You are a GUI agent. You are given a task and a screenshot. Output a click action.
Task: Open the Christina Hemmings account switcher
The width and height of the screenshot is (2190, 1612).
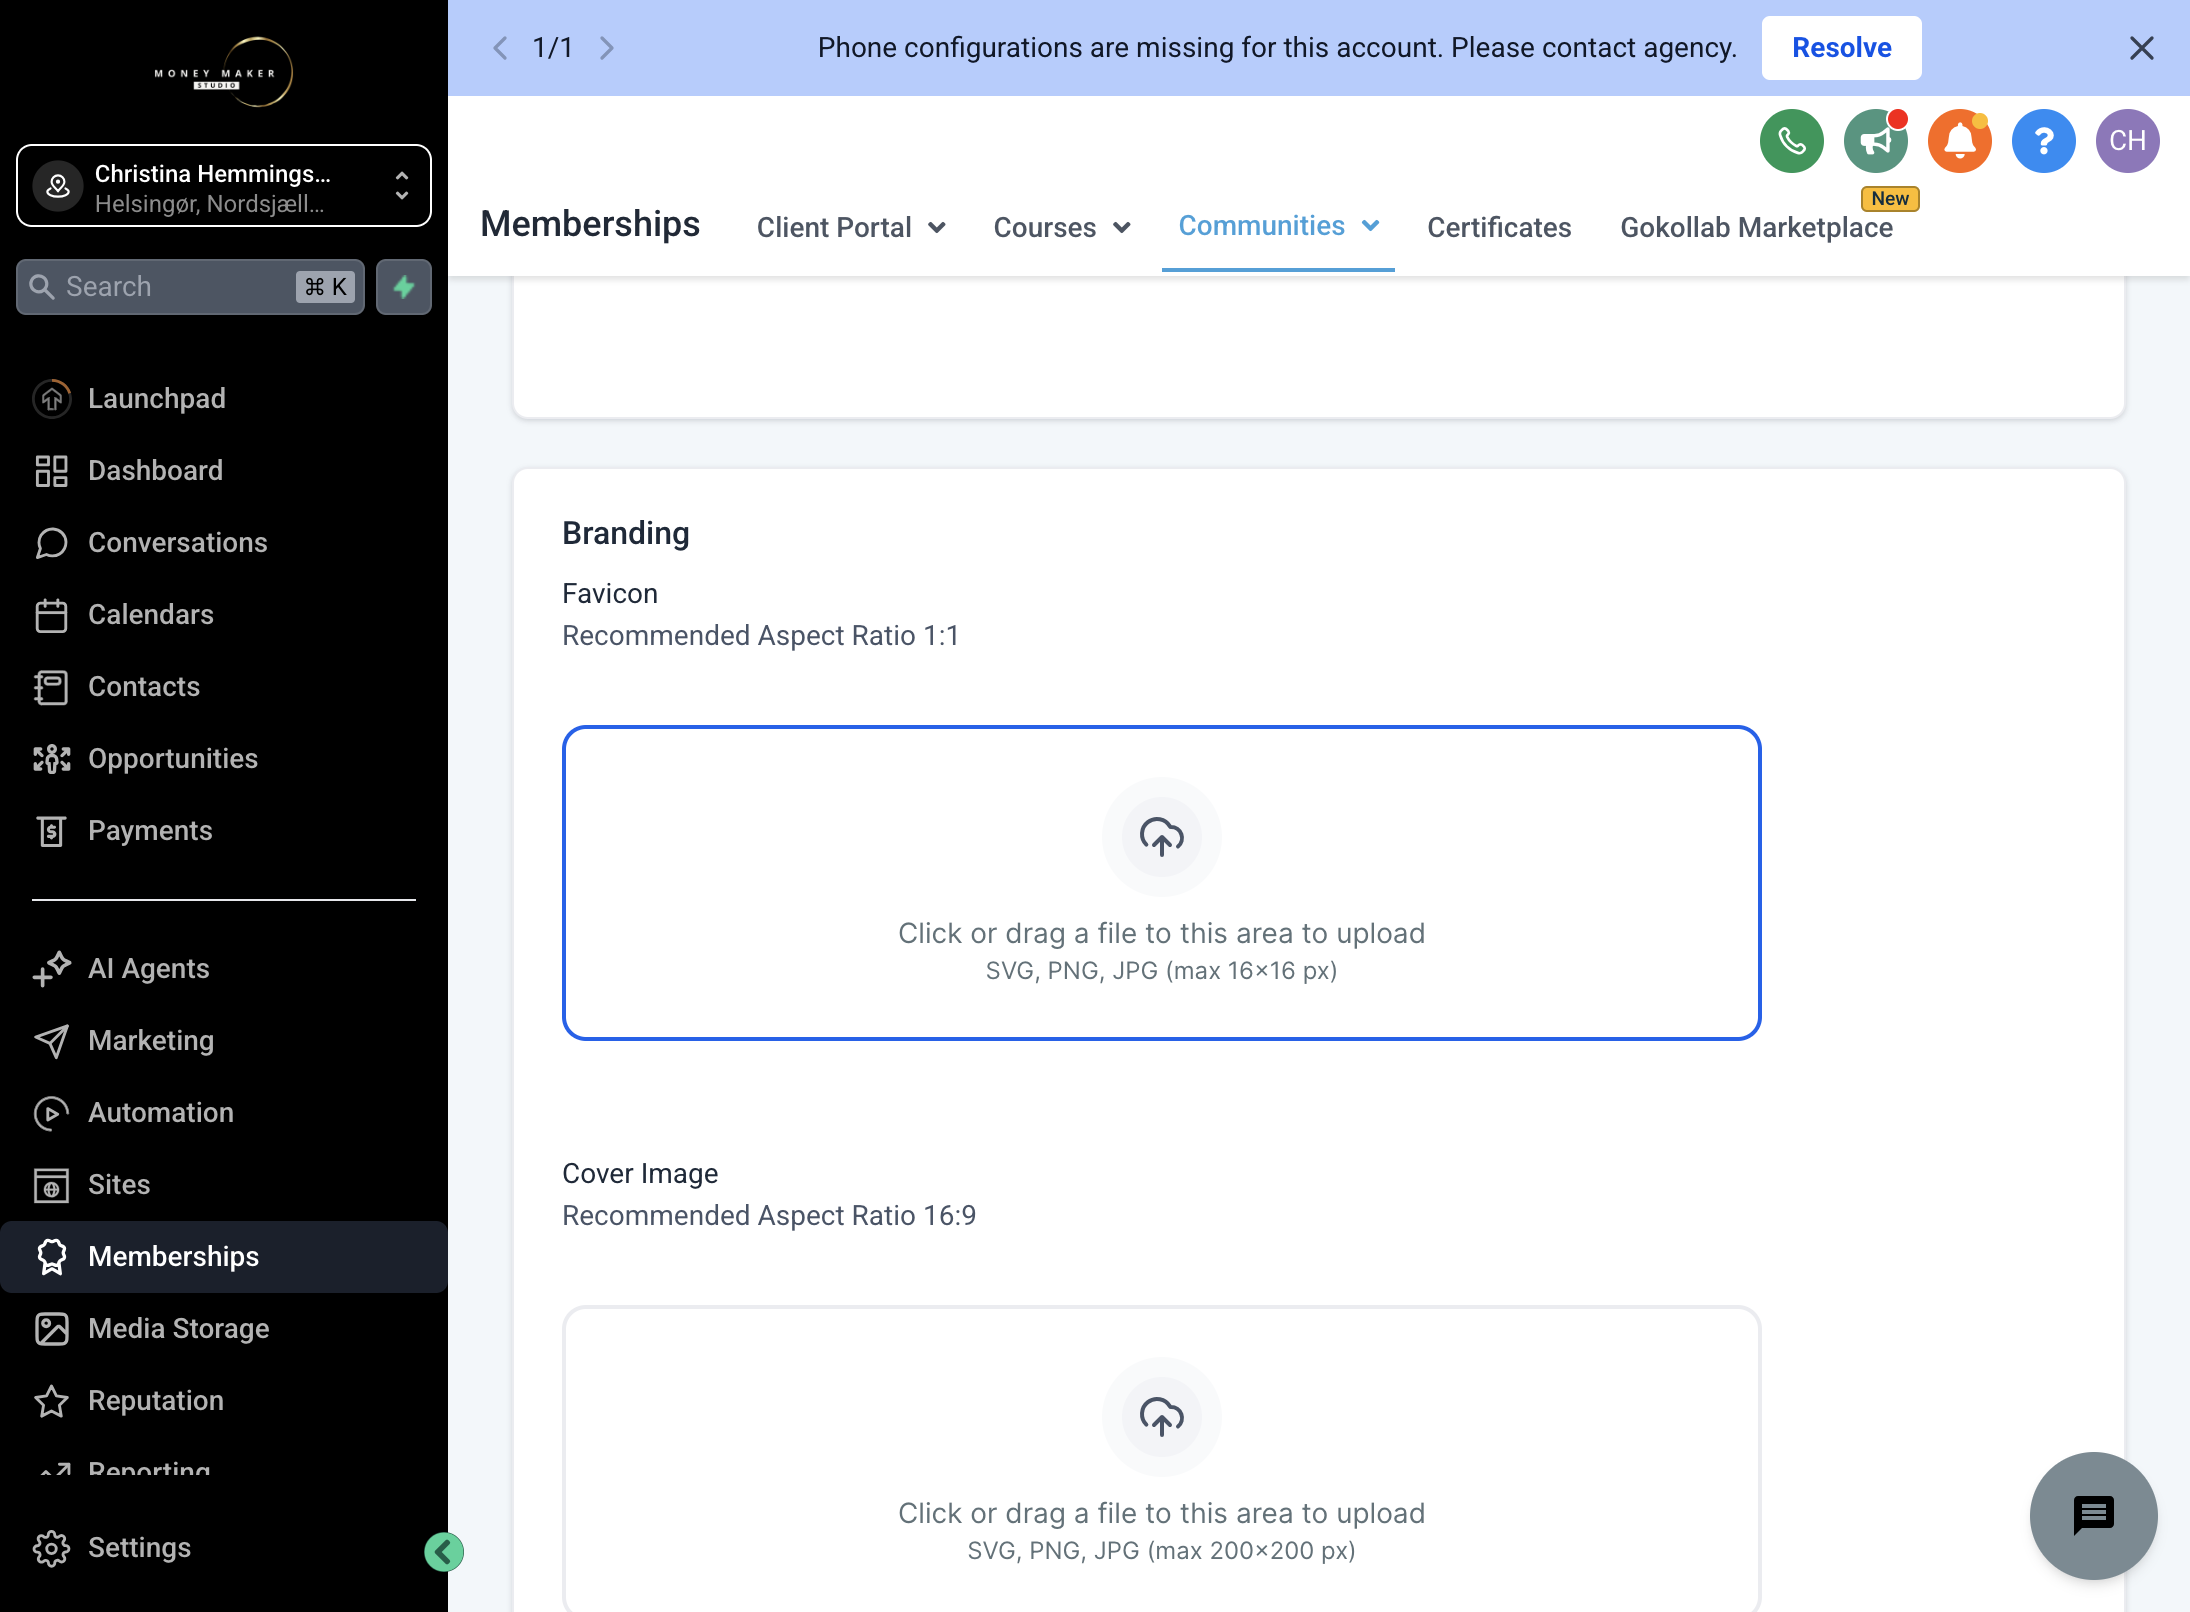point(224,186)
